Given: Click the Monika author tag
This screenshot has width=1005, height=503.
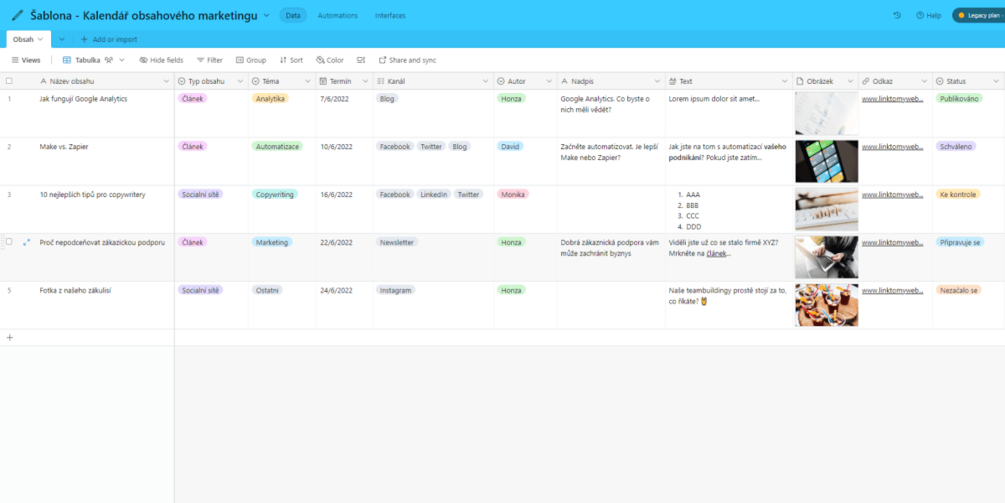Looking at the screenshot, I should point(513,194).
